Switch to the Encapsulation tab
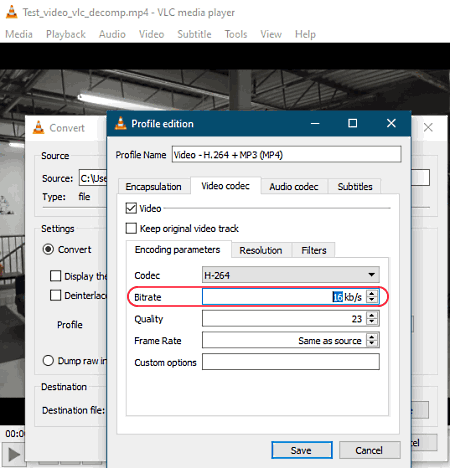This screenshot has height=468, width=450. pyautogui.click(x=154, y=186)
